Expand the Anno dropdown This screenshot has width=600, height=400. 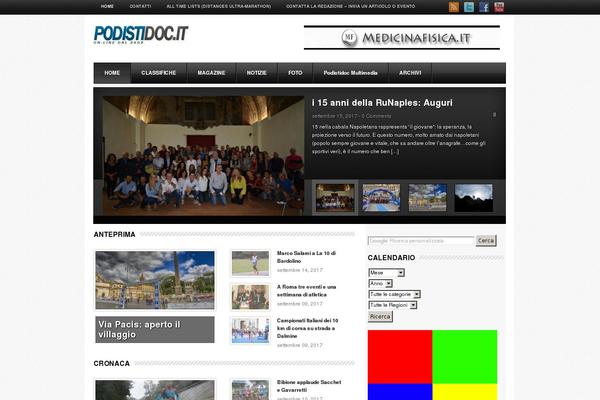pyautogui.click(x=380, y=283)
